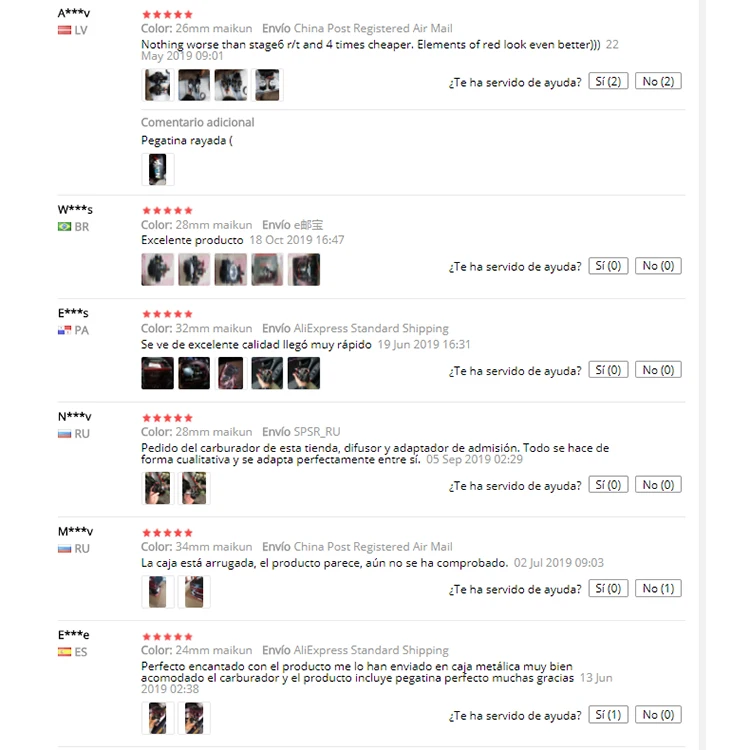Screen dimensions: 750x750
Task: Vote No (0) on E***s's review from PA
Action: click(x=658, y=370)
